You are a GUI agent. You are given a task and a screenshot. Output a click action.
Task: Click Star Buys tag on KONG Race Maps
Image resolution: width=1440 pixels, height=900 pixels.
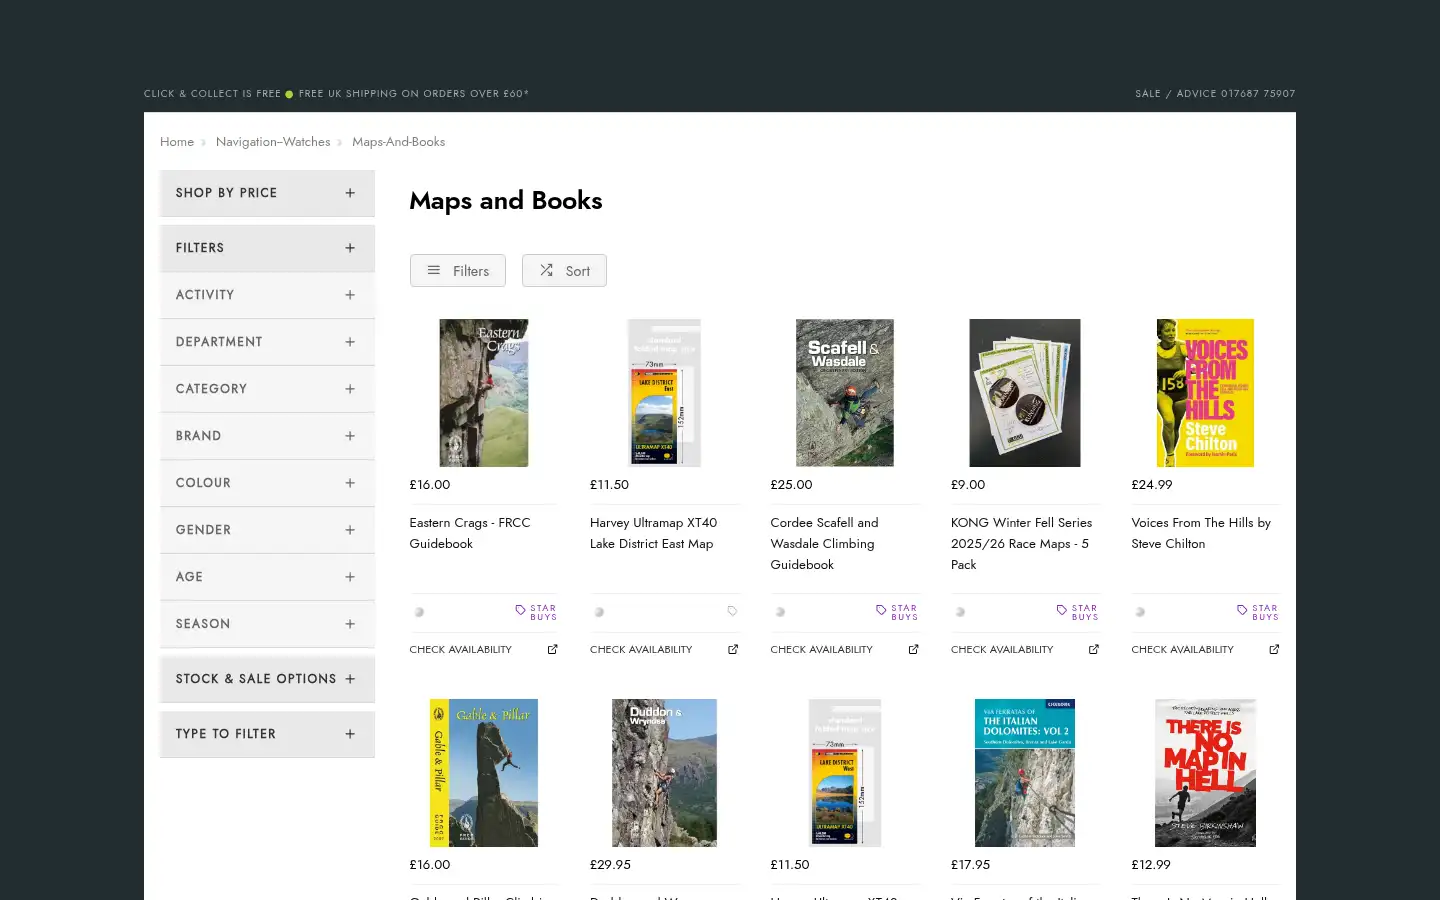[1078, 612]
